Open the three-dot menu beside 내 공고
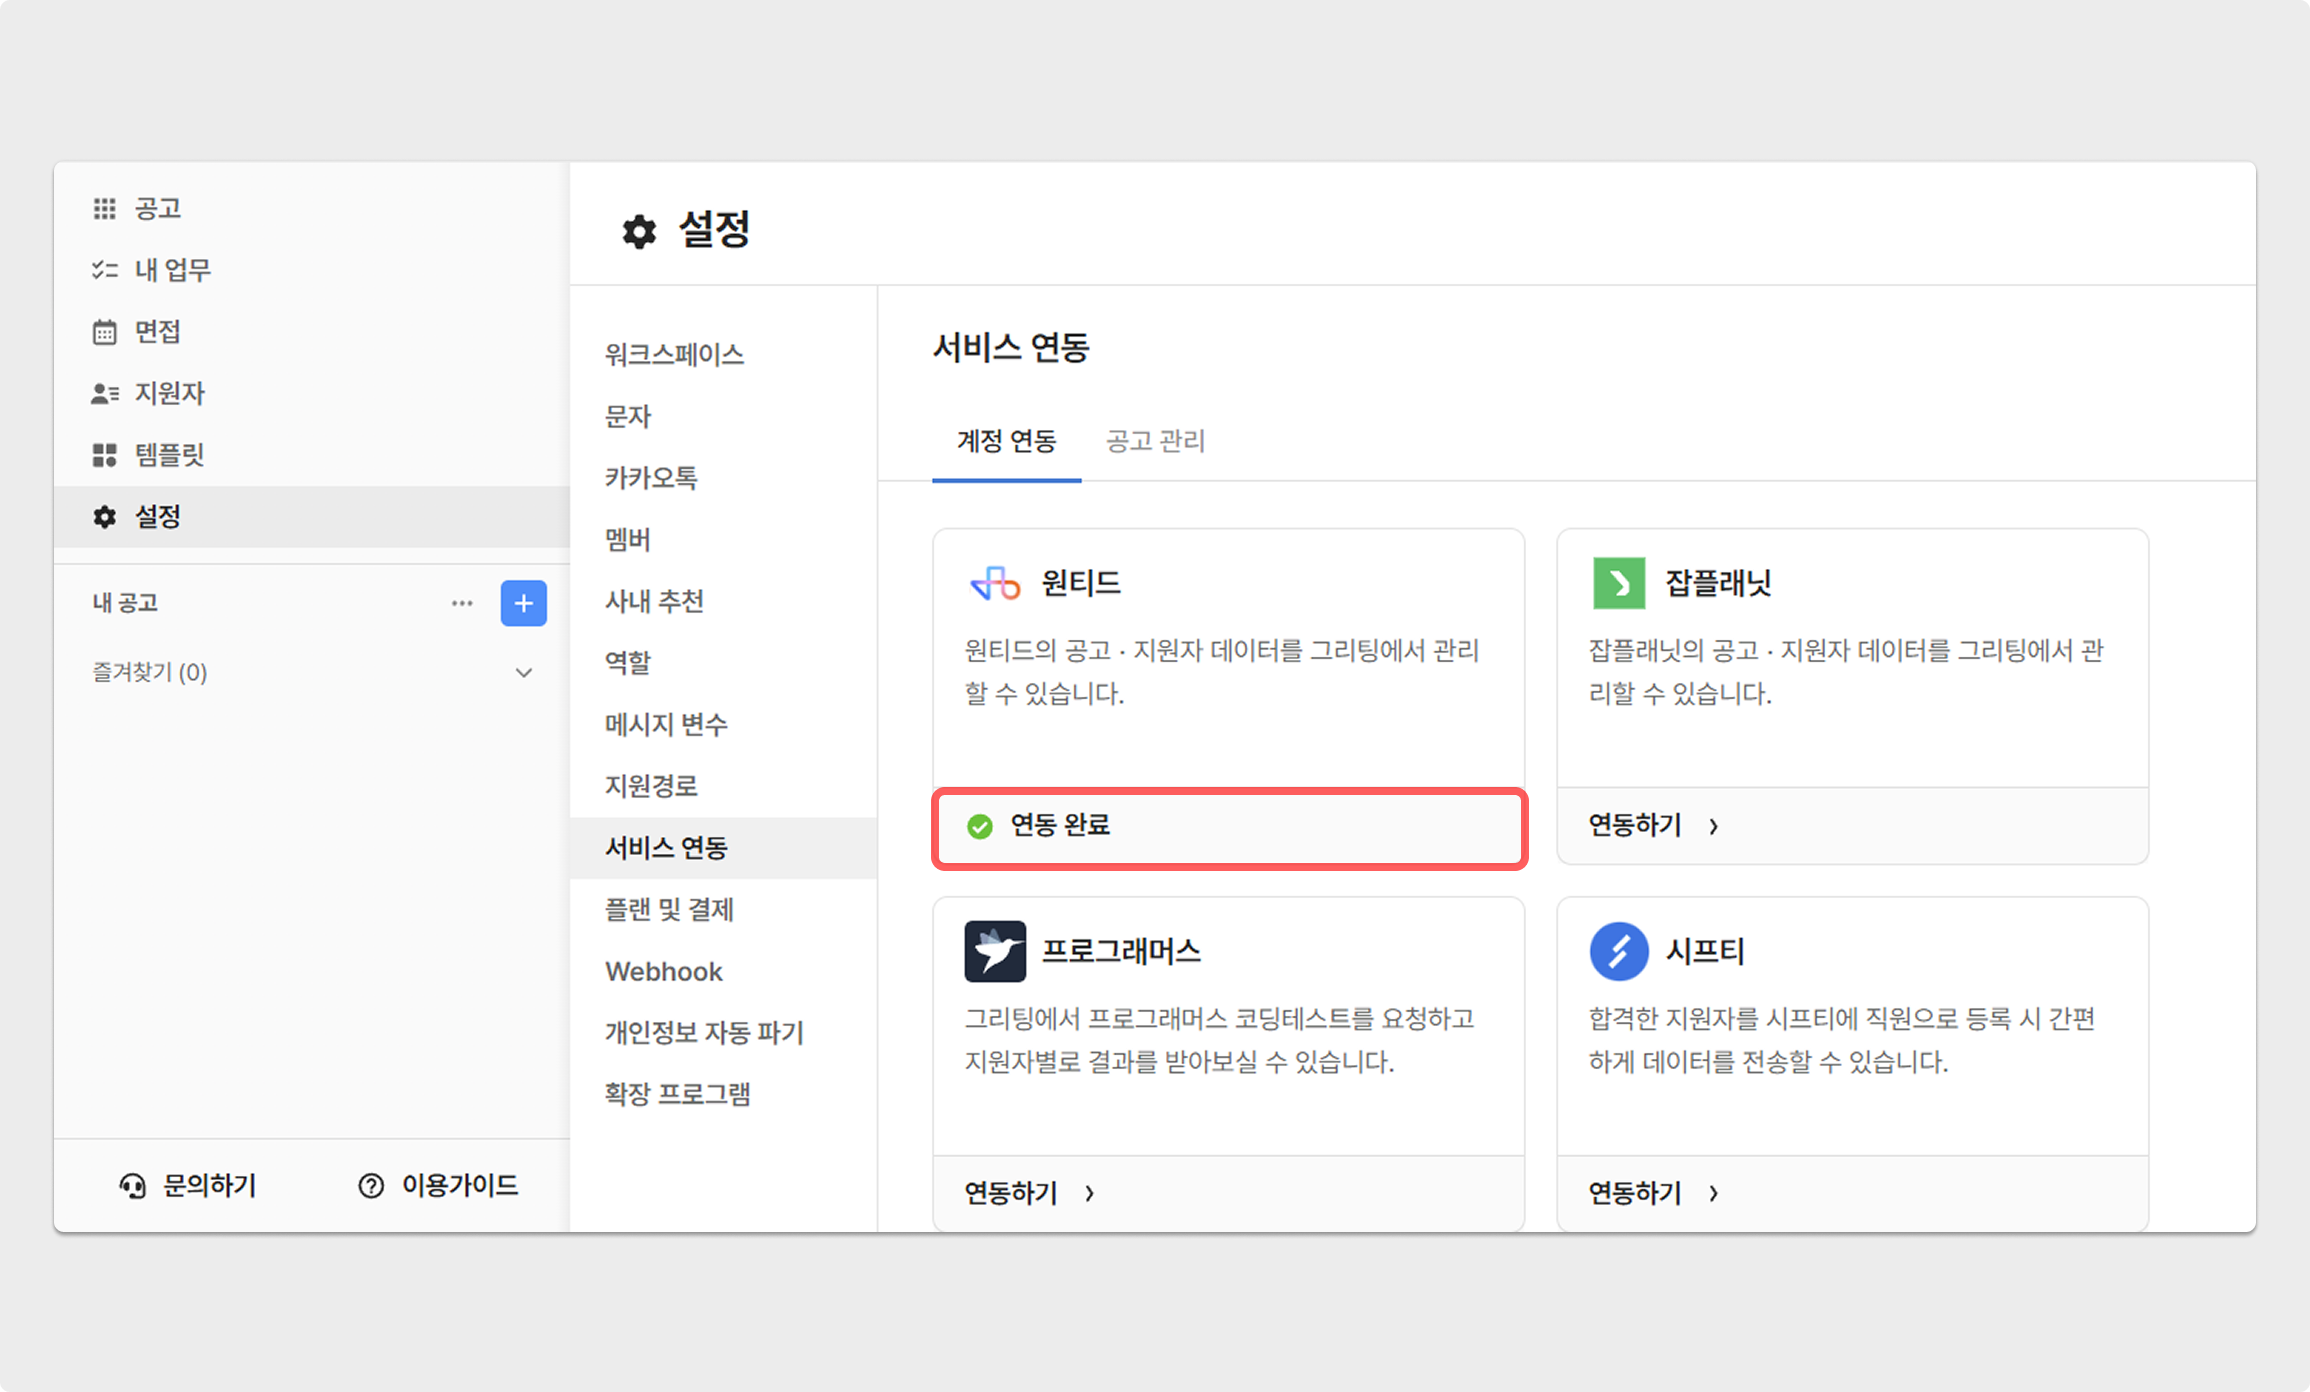The height and width of the screenshot is (1392, 2310). pos(461,603)
